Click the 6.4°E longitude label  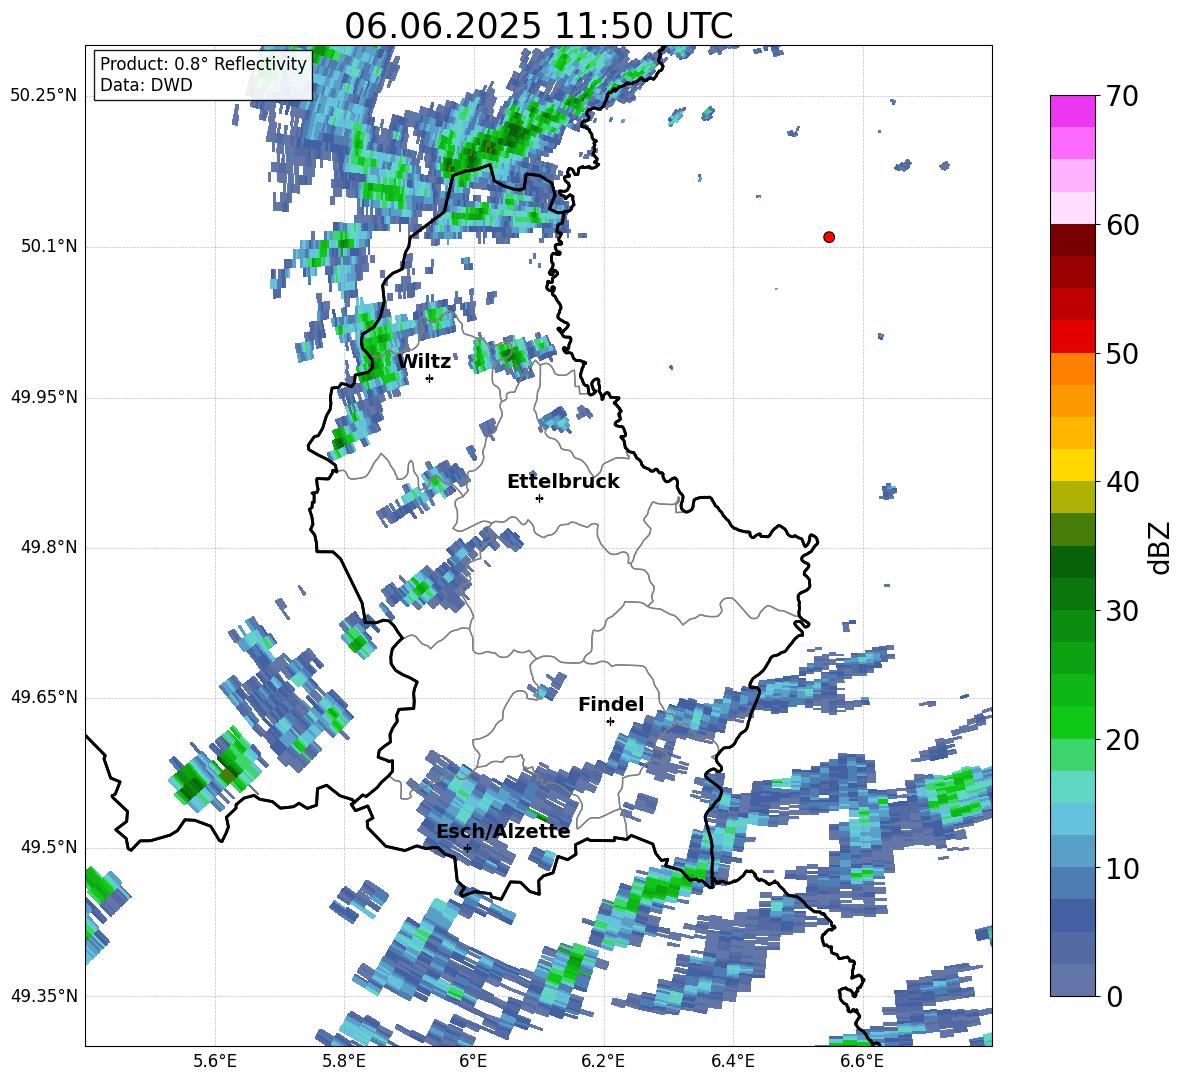click(x=732, y=1061)
